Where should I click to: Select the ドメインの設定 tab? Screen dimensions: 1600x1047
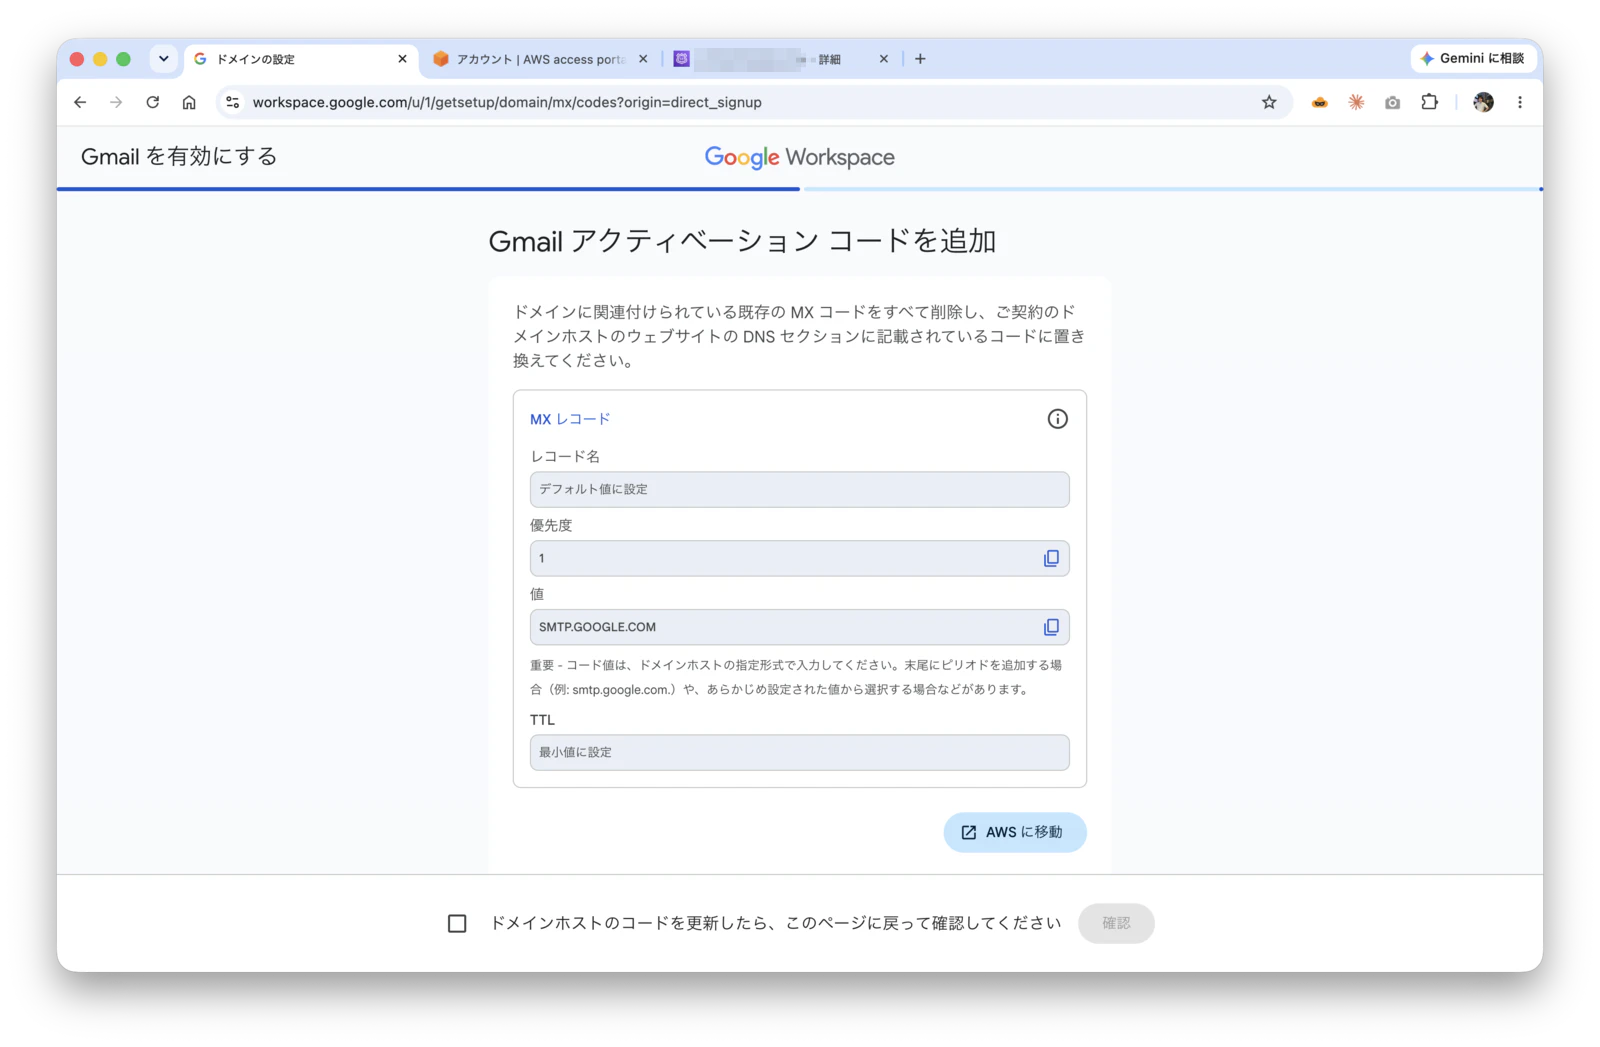pyautogui.click(x=300, y=59)
